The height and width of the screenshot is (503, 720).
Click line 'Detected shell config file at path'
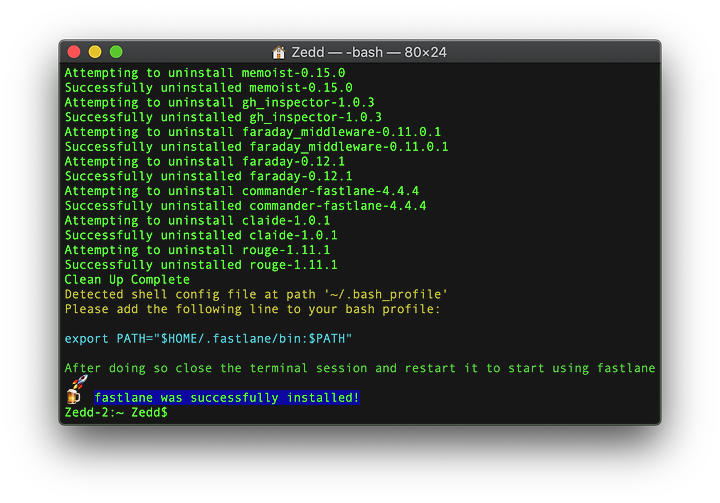pos(256,294)
